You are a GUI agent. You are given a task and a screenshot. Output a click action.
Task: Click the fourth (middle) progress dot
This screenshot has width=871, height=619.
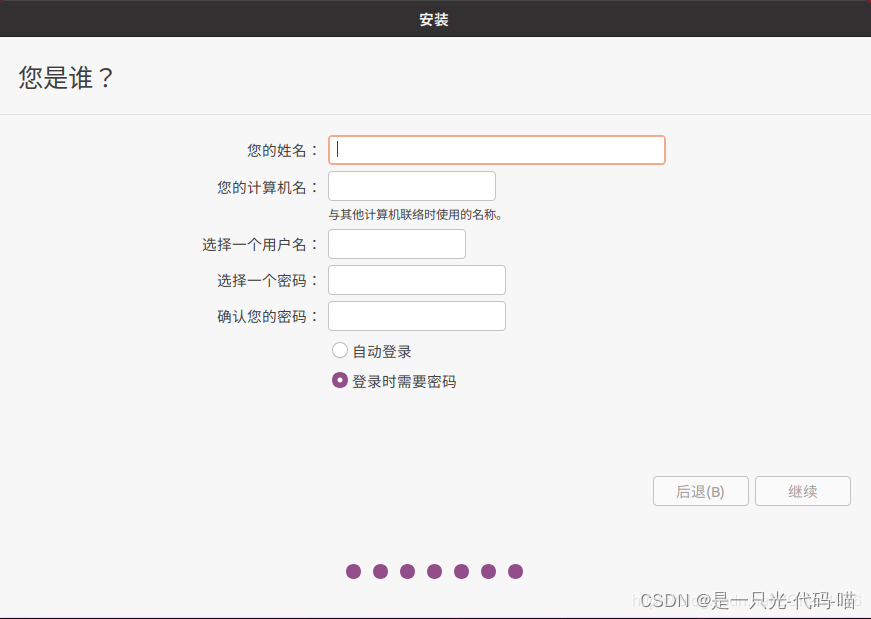click(x=434, y=572)
